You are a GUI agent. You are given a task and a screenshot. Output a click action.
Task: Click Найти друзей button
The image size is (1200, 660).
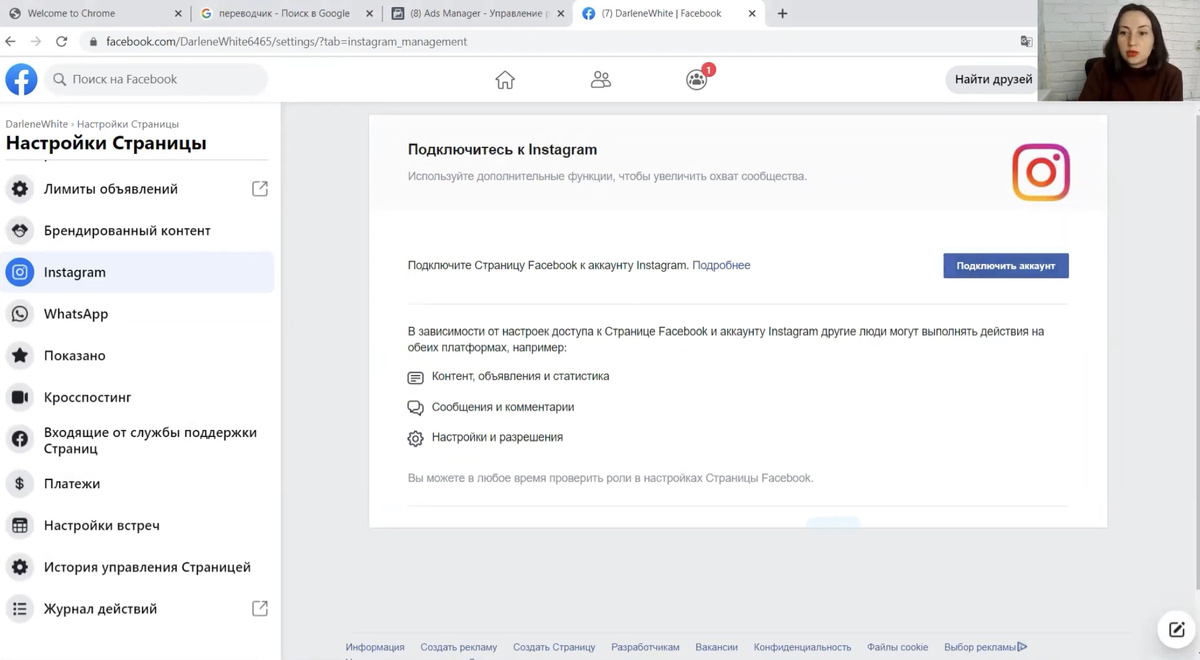(x=993, y=79)
